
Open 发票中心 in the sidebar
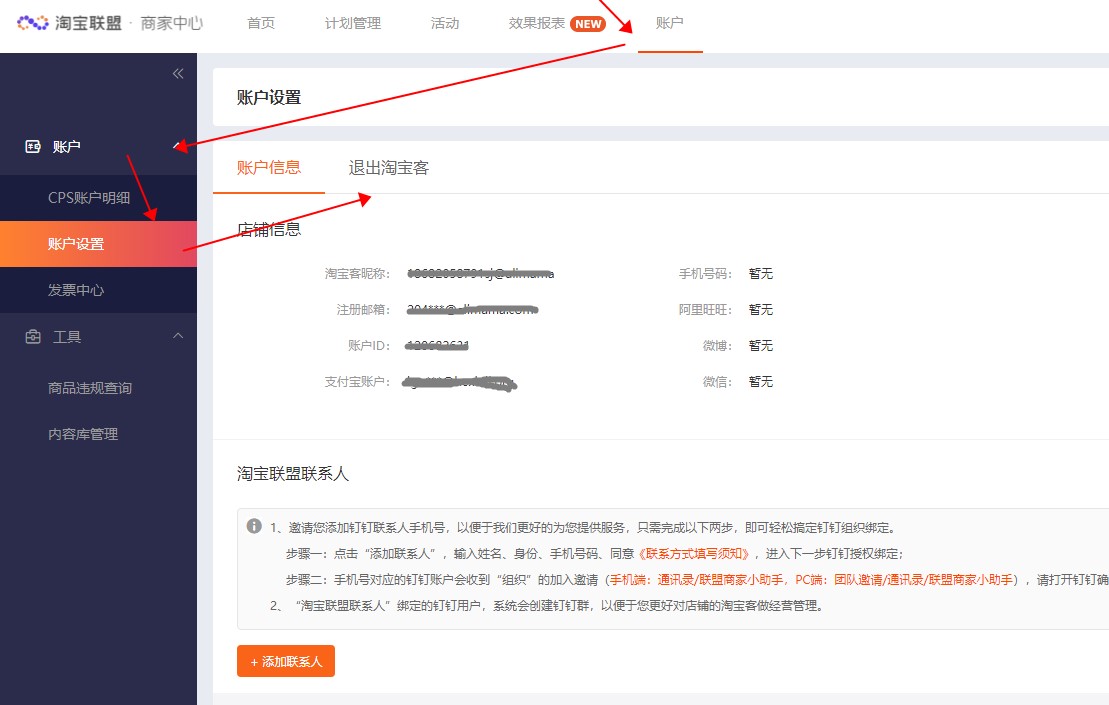(76, 290)
